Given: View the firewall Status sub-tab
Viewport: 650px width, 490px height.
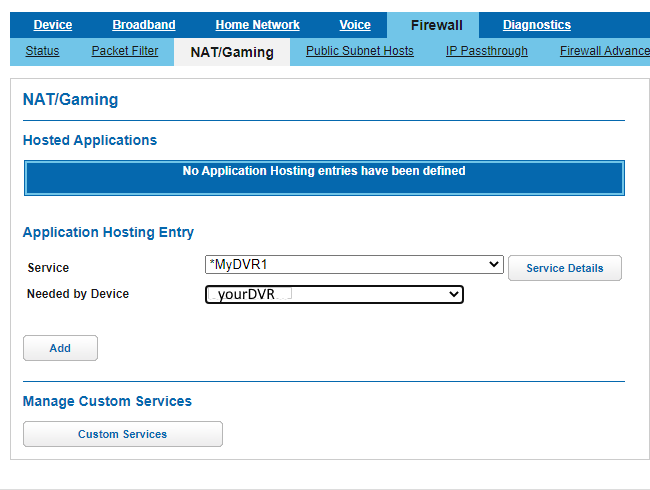Looking at the screenshot, I should [x=42, y=51].
